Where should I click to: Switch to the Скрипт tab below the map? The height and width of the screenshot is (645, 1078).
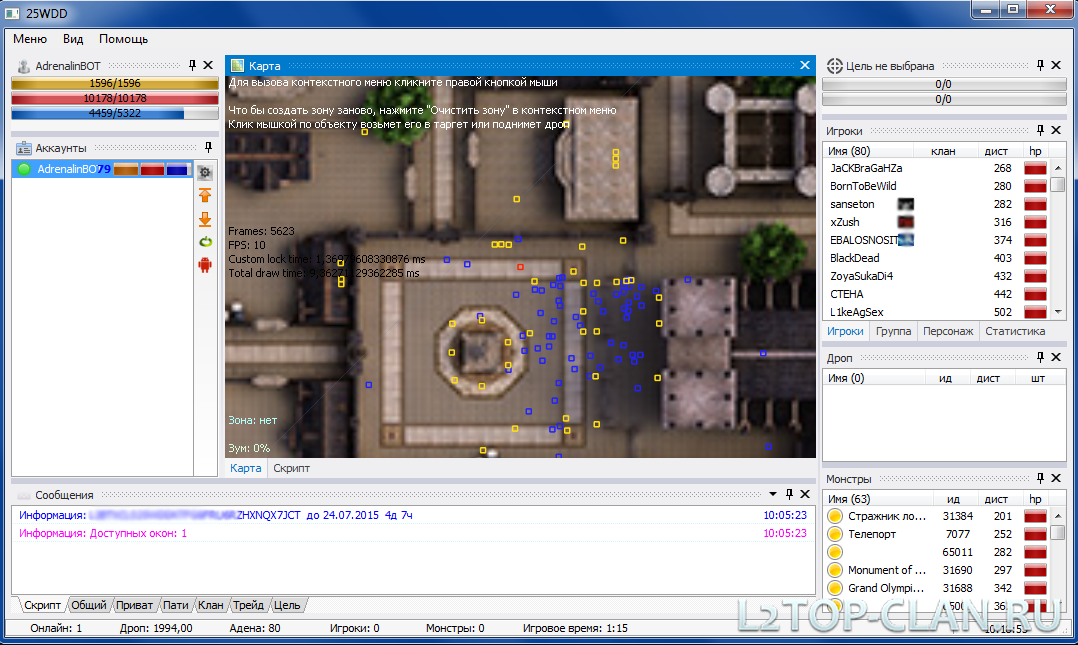point(292,468)
